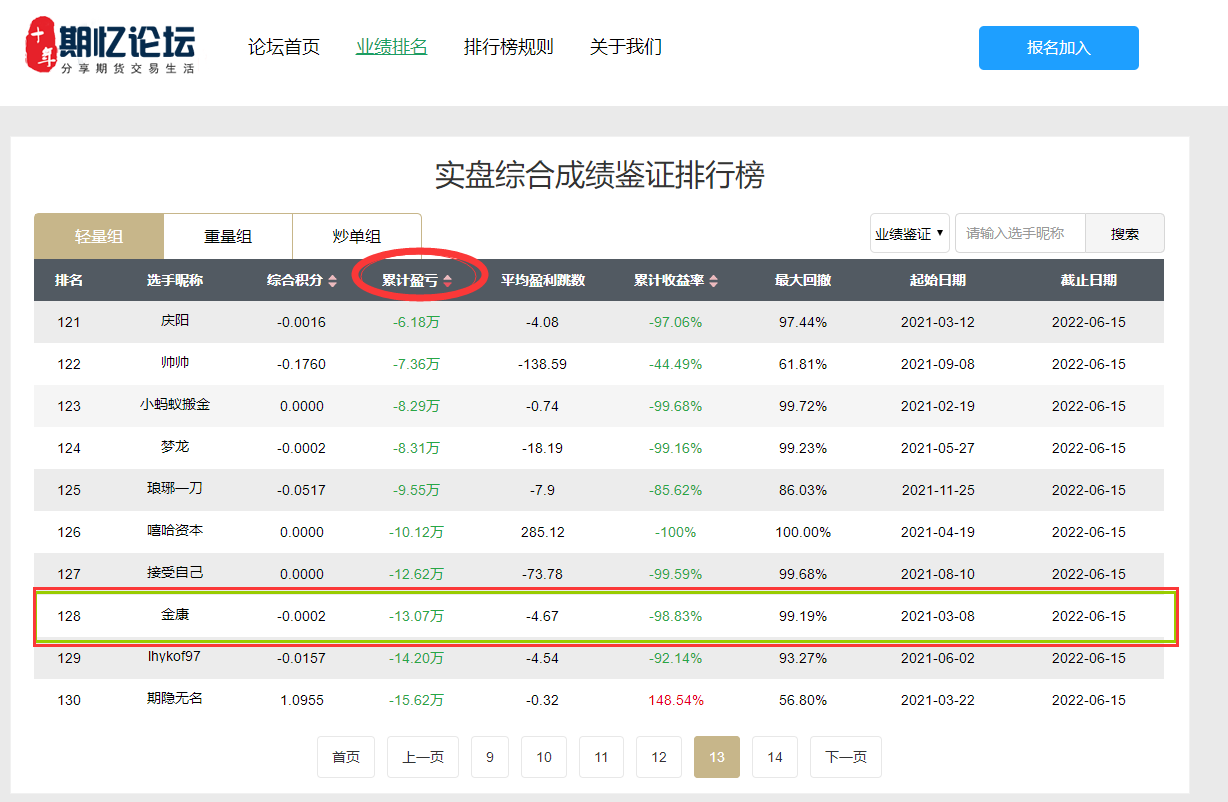Image resolution: width=1228 pixels, height=802 pixels.
Task: Sort by 累计收益率 column arrows
Action: (x=713, y=282)
